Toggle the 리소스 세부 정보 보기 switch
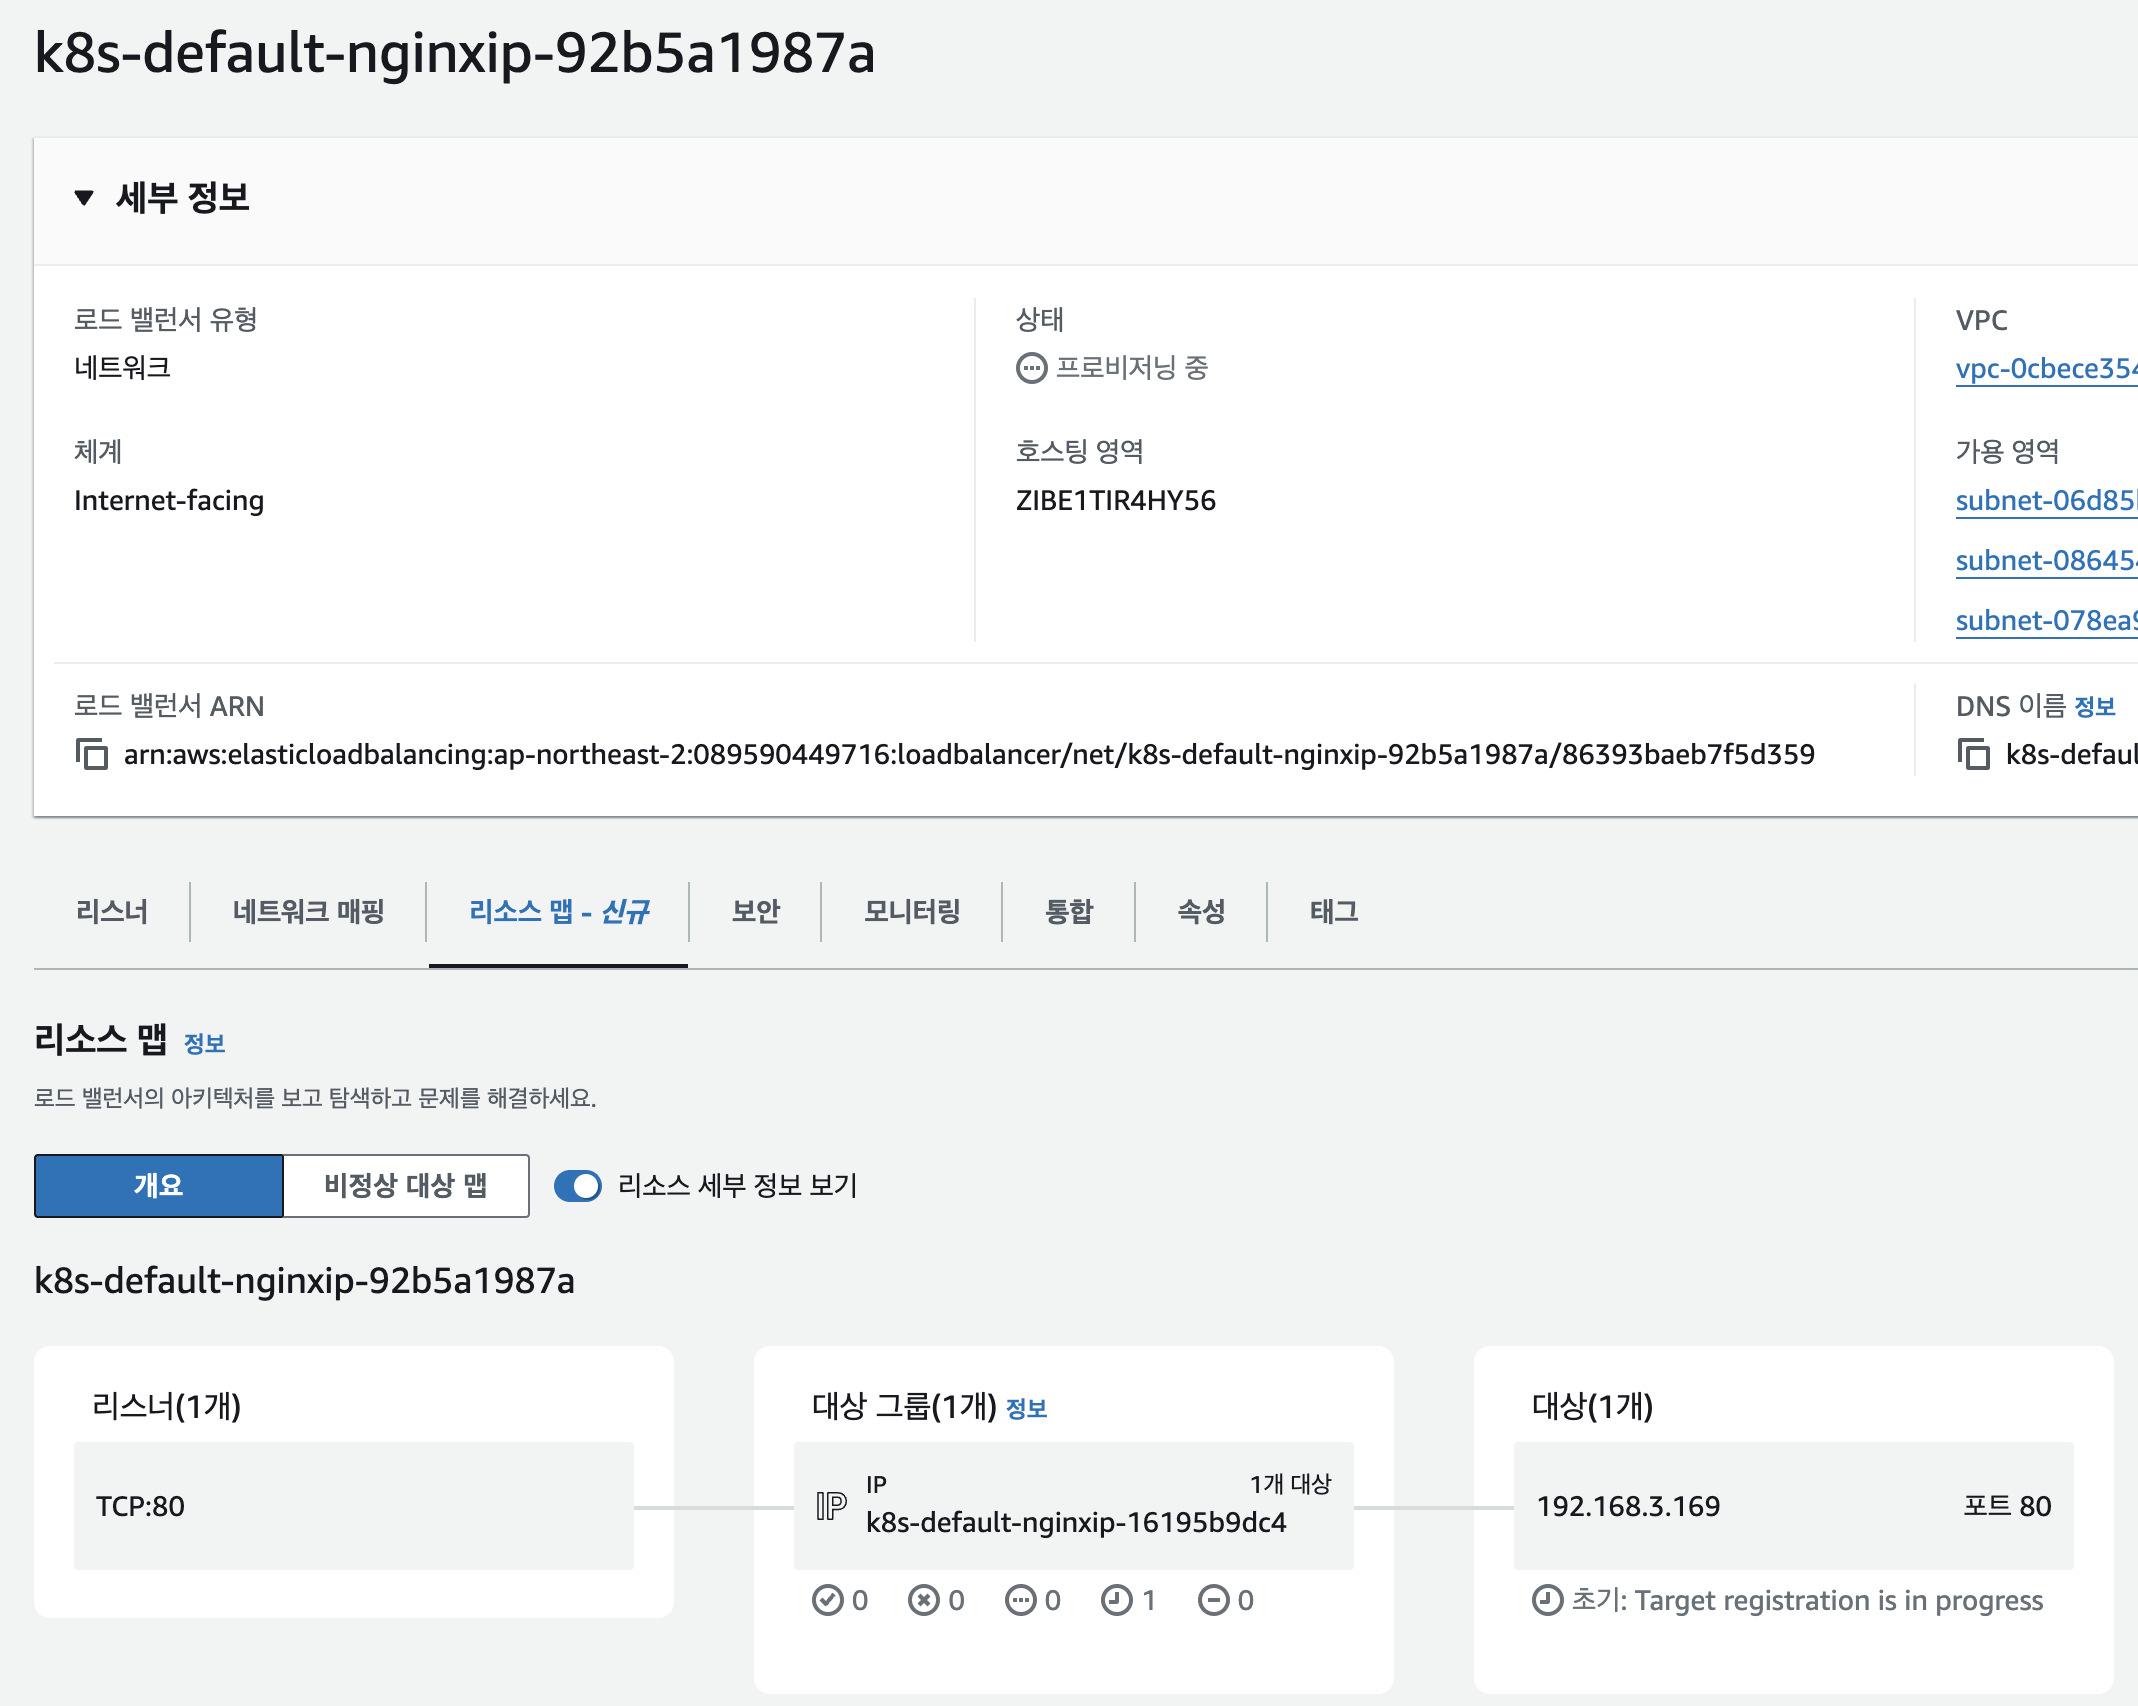The width and height of the screenshot is (2138, 1706). [578, 1186]
